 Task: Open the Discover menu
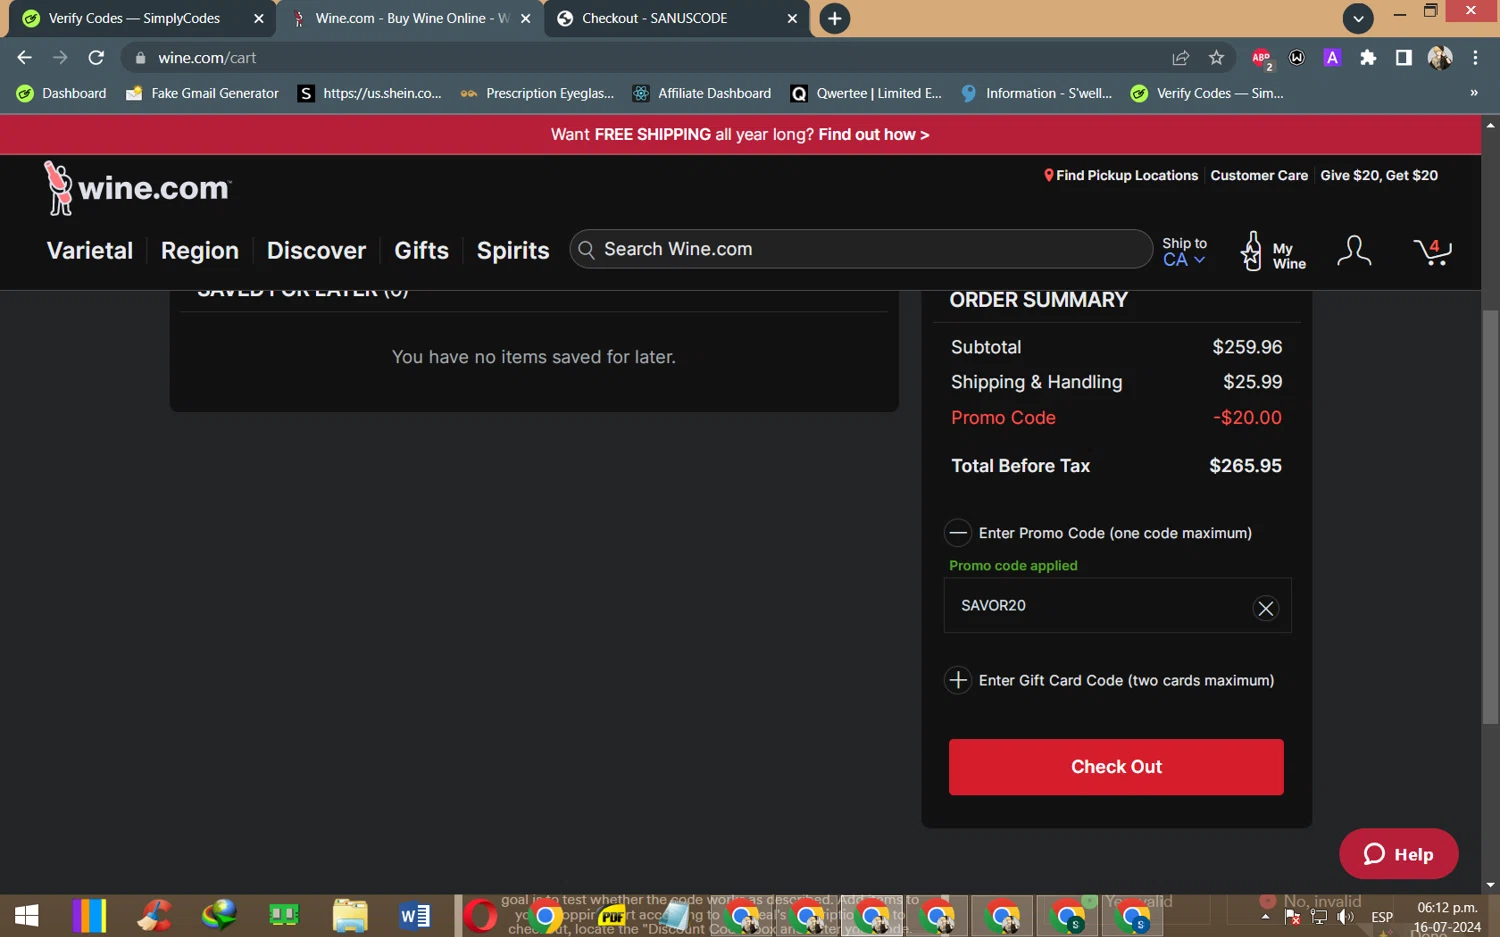[316, 251]
